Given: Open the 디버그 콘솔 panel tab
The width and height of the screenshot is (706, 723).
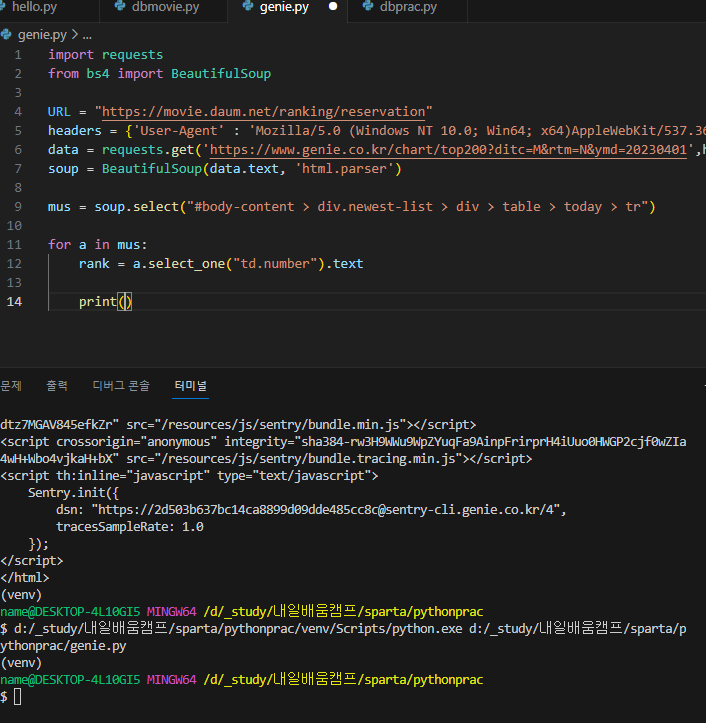Looking at the screenshot, I should [x=121, y=385].
